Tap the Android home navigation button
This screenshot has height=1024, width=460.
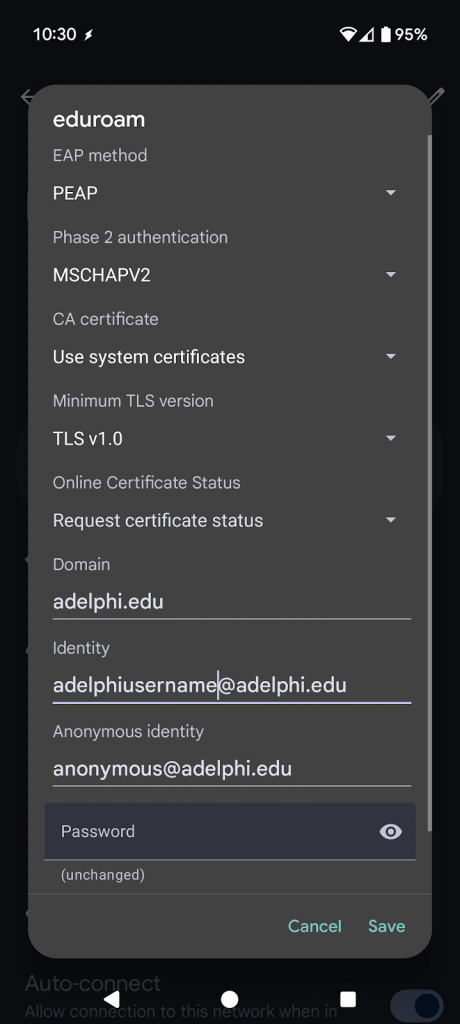click(229, 999)
